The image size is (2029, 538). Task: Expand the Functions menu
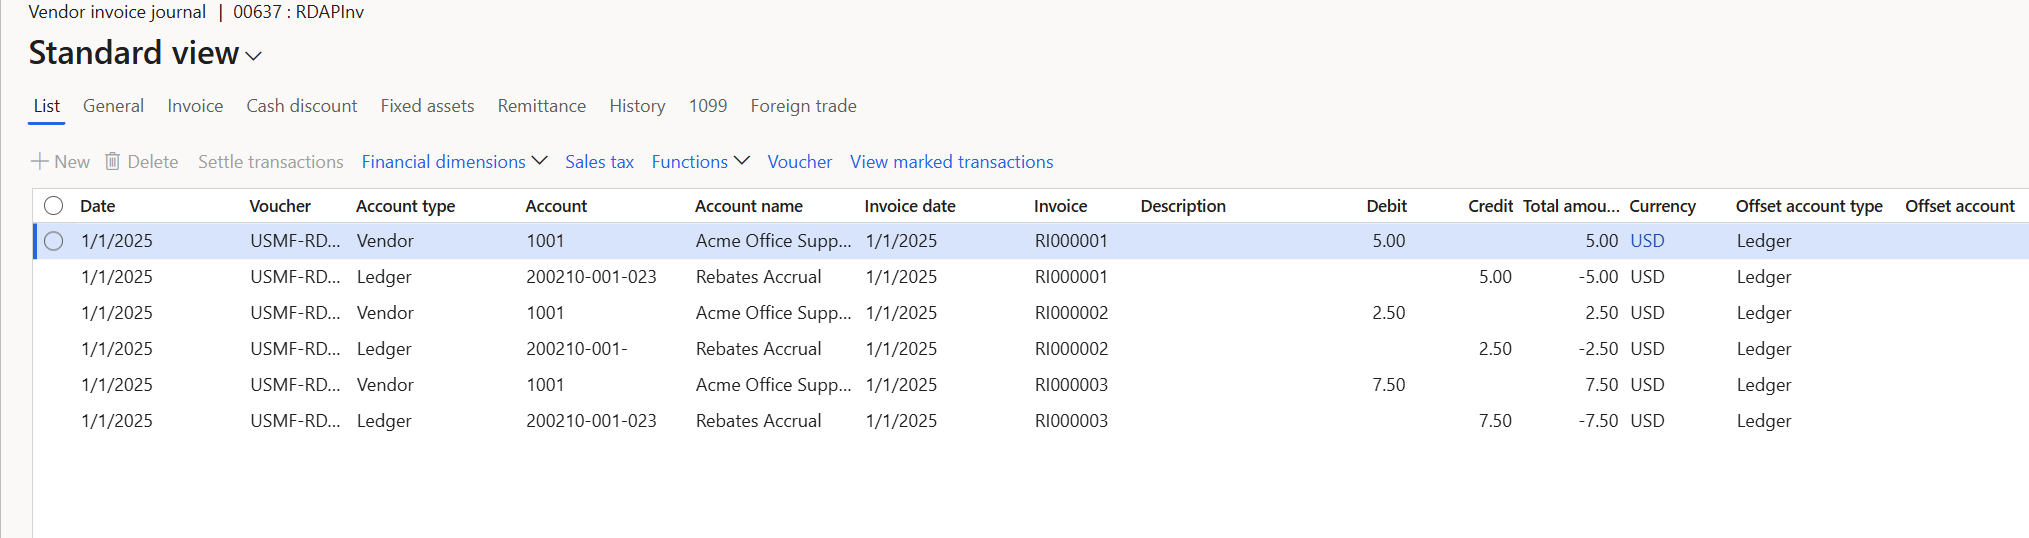(700, 162)
